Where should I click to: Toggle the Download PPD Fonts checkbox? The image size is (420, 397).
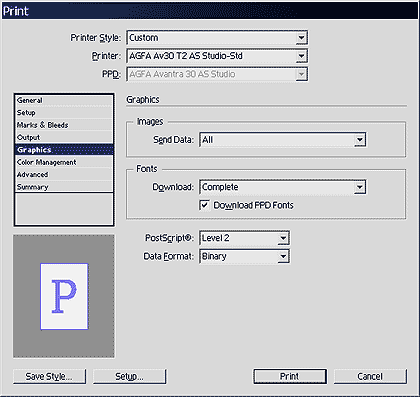click(x=204, y=205)
